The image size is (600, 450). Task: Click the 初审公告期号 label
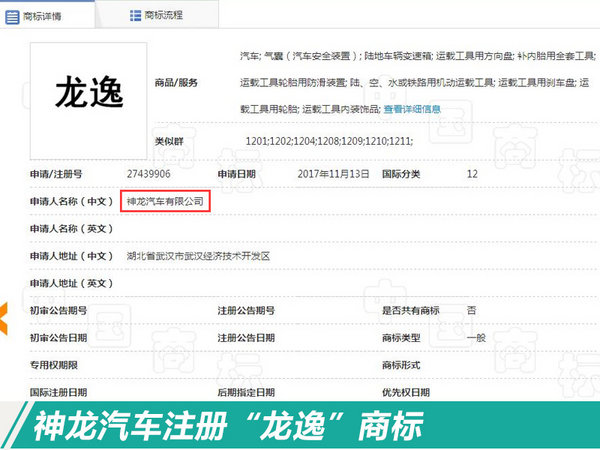point(58,310)
